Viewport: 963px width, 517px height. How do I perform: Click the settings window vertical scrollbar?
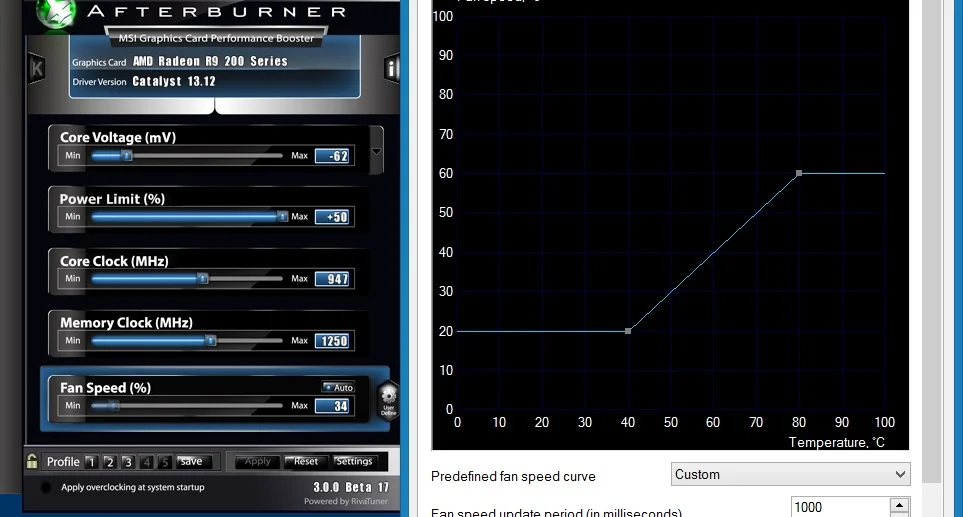tap(932, 241)
